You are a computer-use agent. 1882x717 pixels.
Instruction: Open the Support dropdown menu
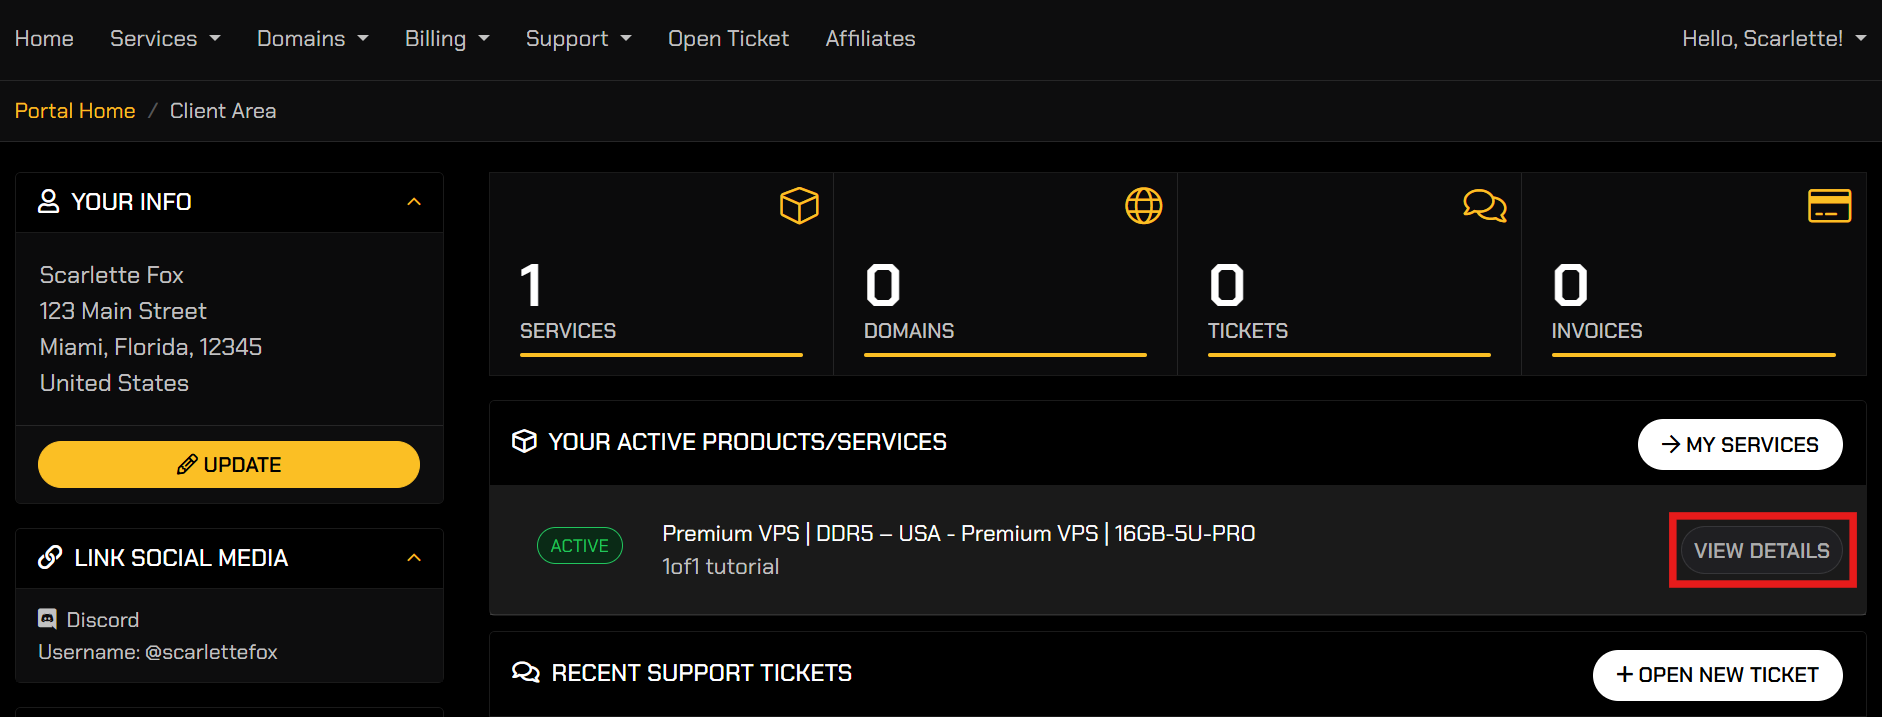pyautogui.click(x=578, y=38)
